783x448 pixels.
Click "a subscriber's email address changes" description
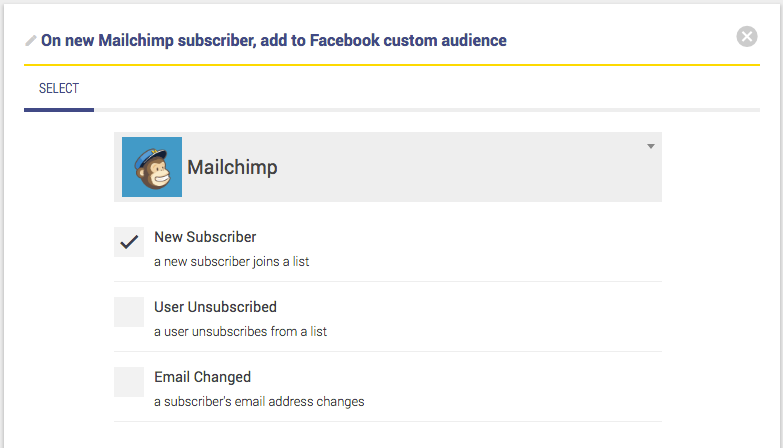[259, 402]
